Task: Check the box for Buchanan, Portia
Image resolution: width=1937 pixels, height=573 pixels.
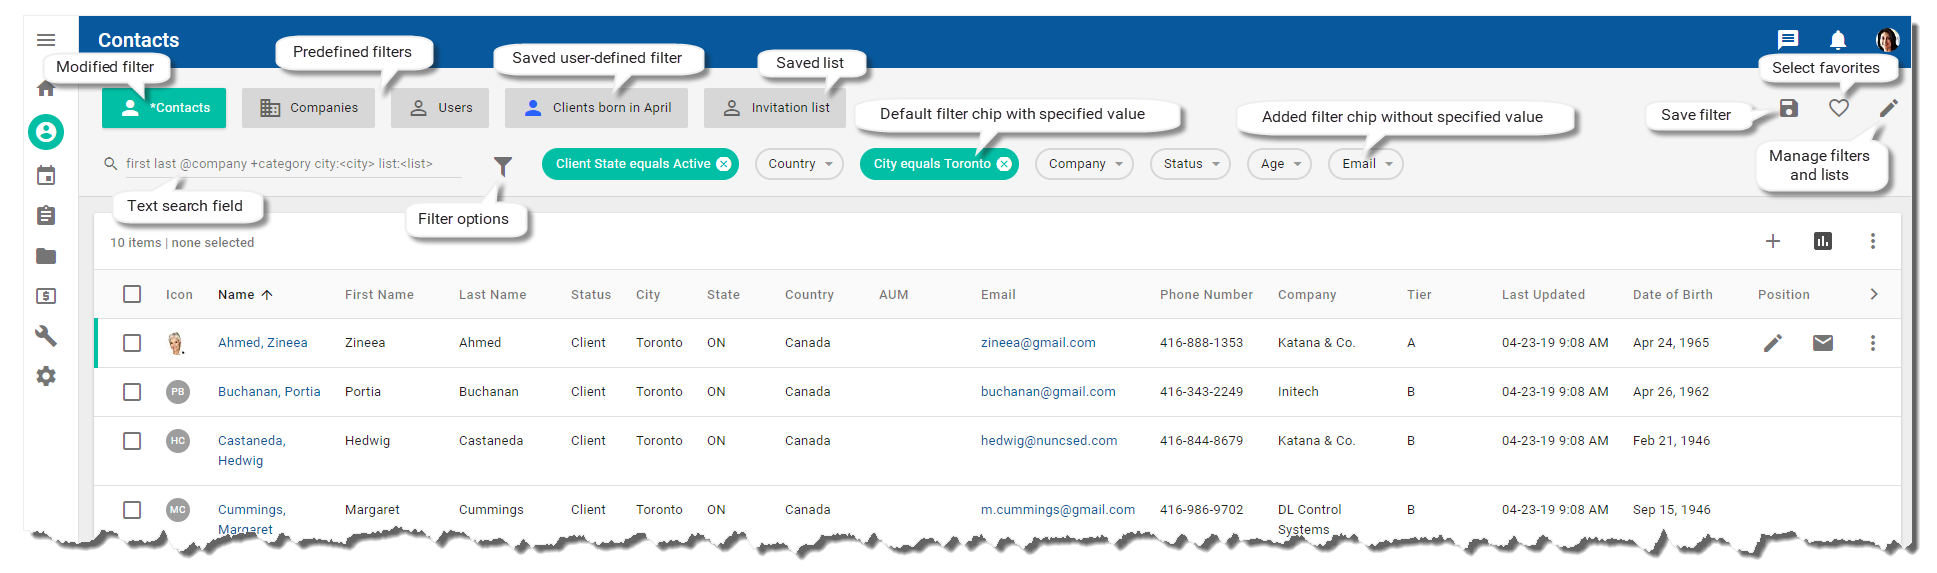Action: pyautogui.click(x=132, y=392)
